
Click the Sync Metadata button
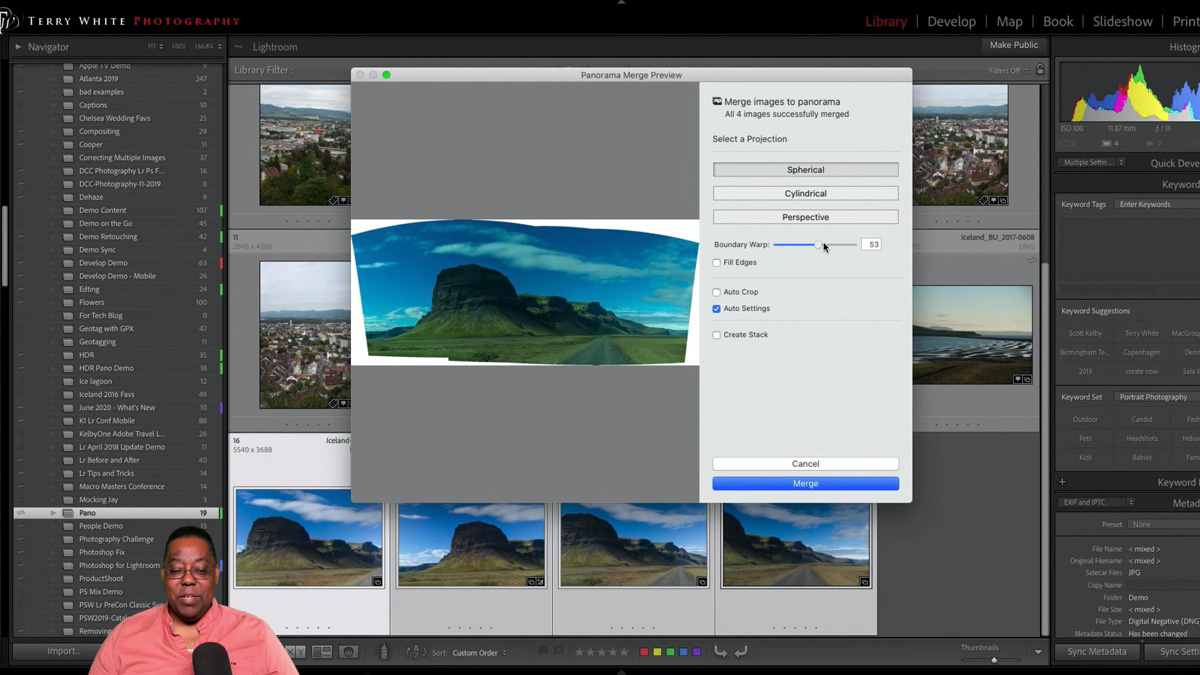tap(1096, 651)
